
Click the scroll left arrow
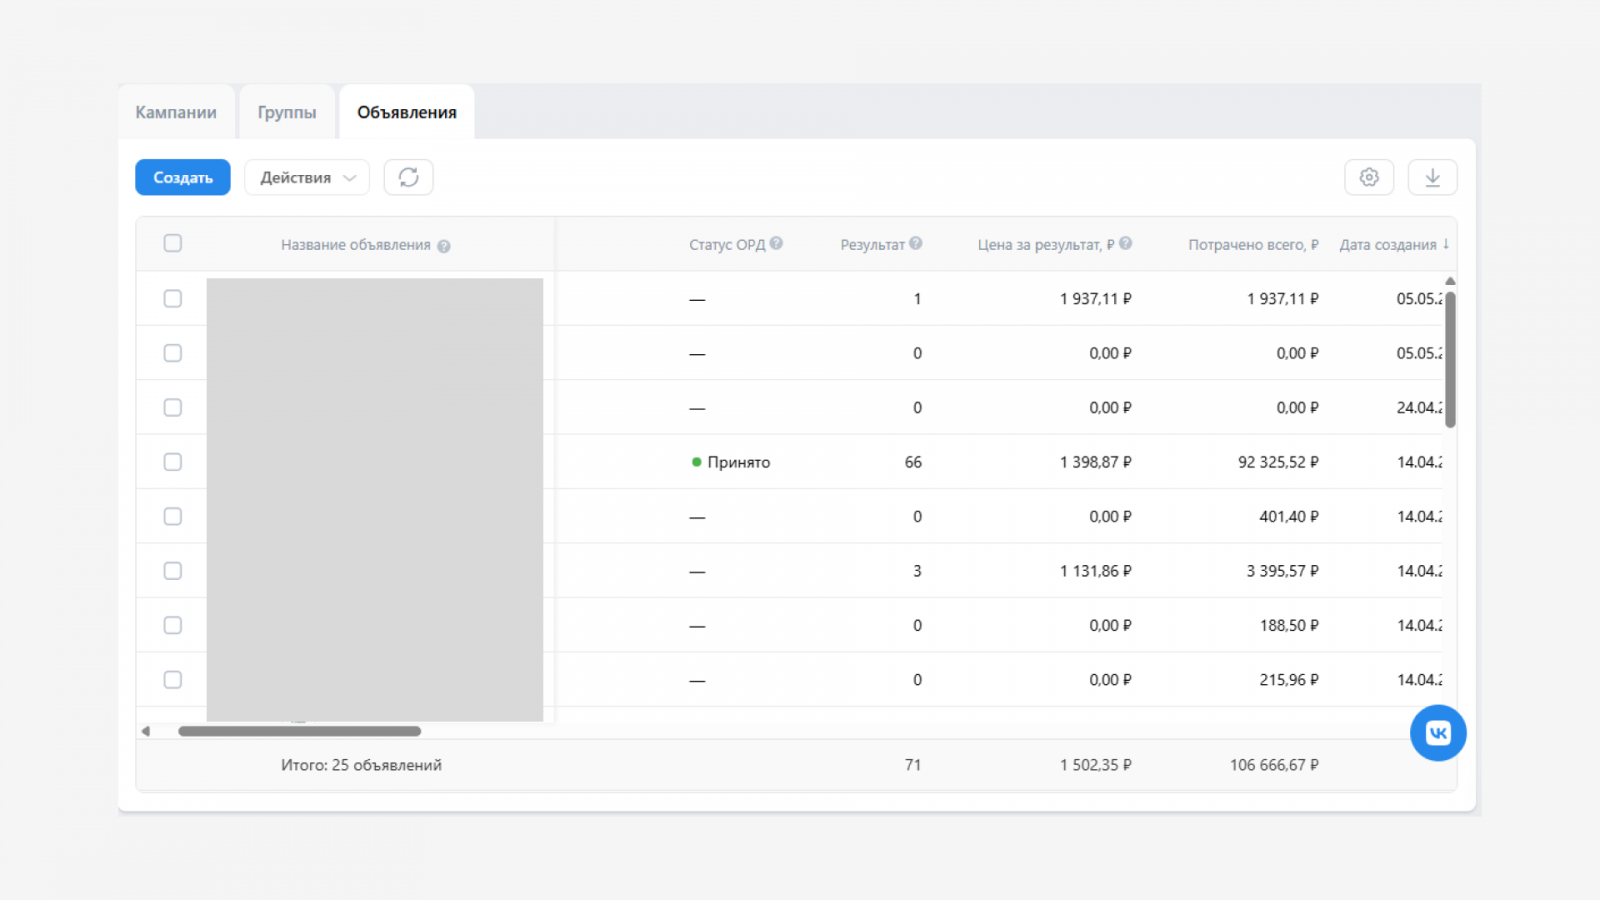(x=146, y=731)
